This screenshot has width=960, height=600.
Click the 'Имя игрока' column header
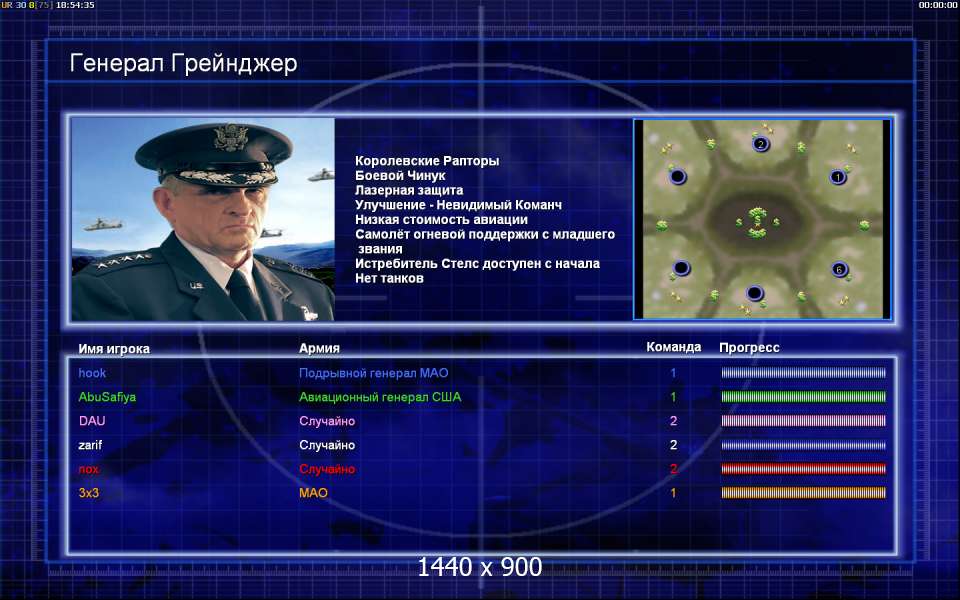[114, 349]
